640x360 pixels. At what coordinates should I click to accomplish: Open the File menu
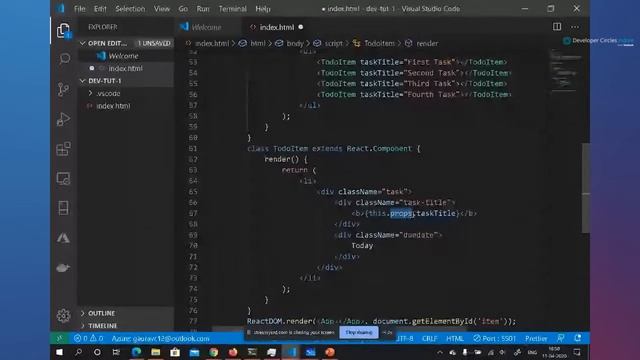[x=80, y=9]
